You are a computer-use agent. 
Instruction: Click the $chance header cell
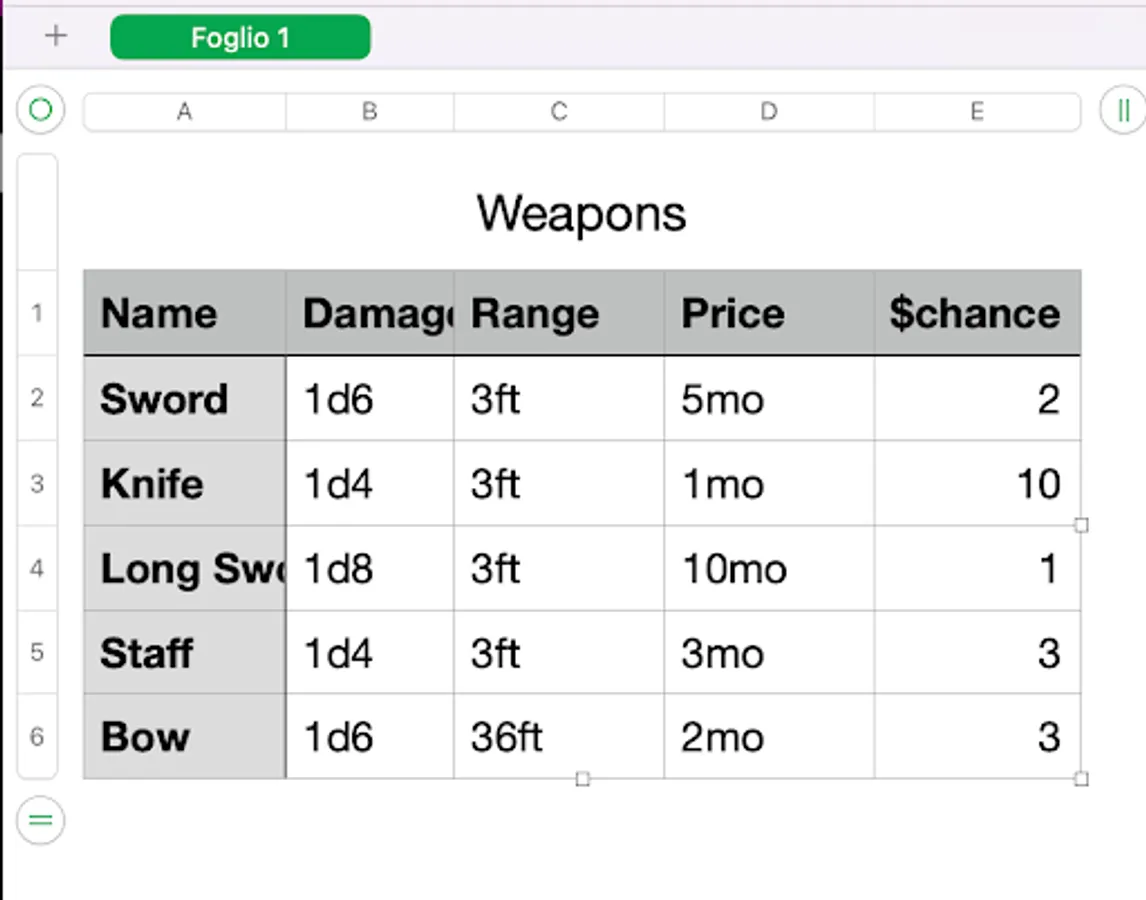pos(976,314)
